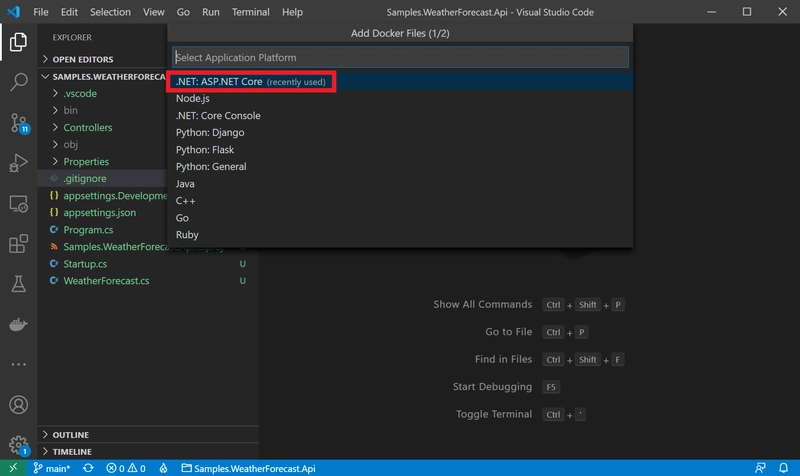Select Ruby platform option

tap(400, 235)
